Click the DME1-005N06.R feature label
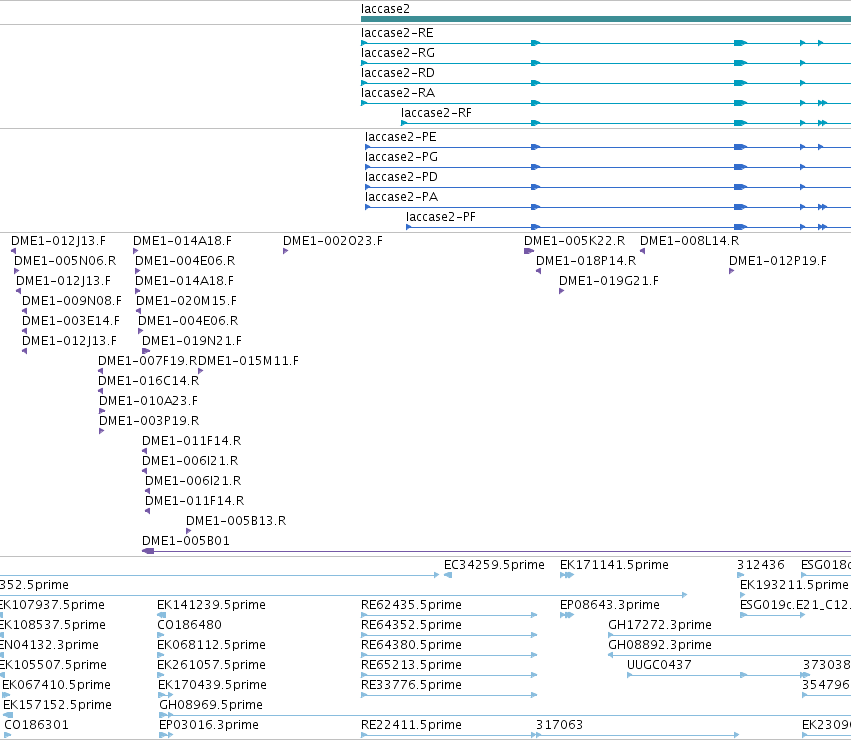Image resolution: width=851 pixels, height=740 pixels. click(65, 261)
